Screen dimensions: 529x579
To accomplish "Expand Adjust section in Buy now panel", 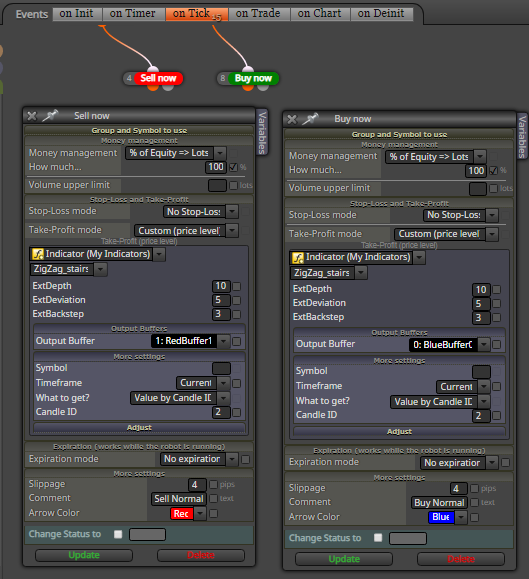I will pyautogui.click(x=399, y=431).
